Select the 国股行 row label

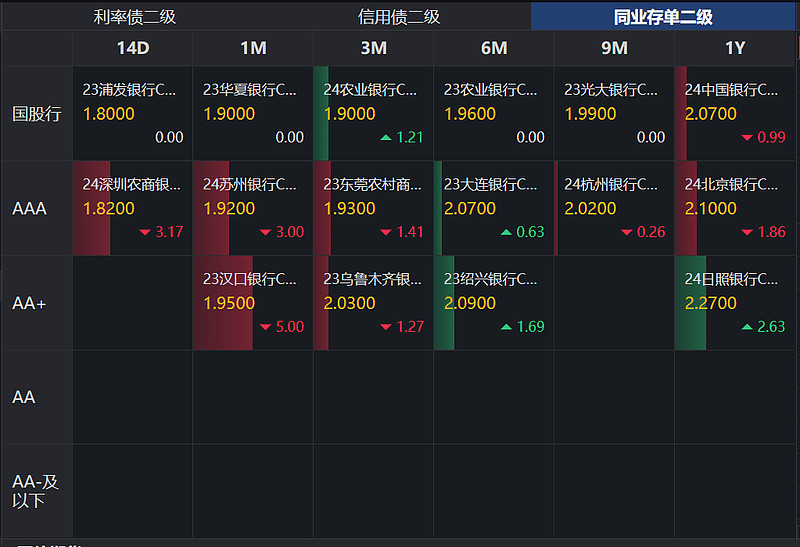37,113
